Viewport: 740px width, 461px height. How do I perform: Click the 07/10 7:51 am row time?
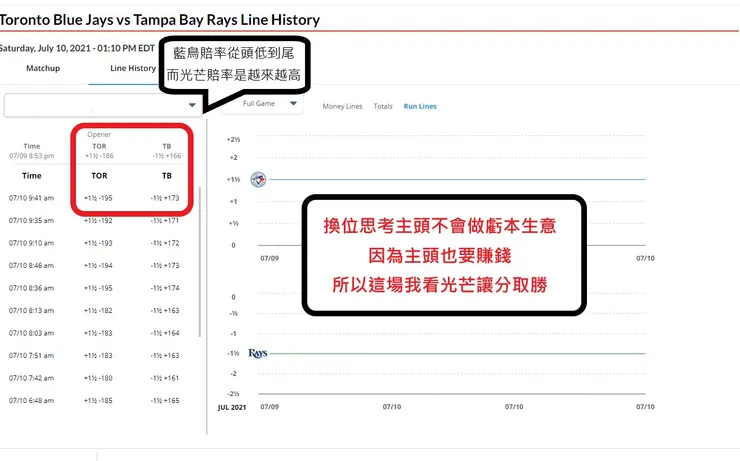pyautogui.click(x=31, y=355)
